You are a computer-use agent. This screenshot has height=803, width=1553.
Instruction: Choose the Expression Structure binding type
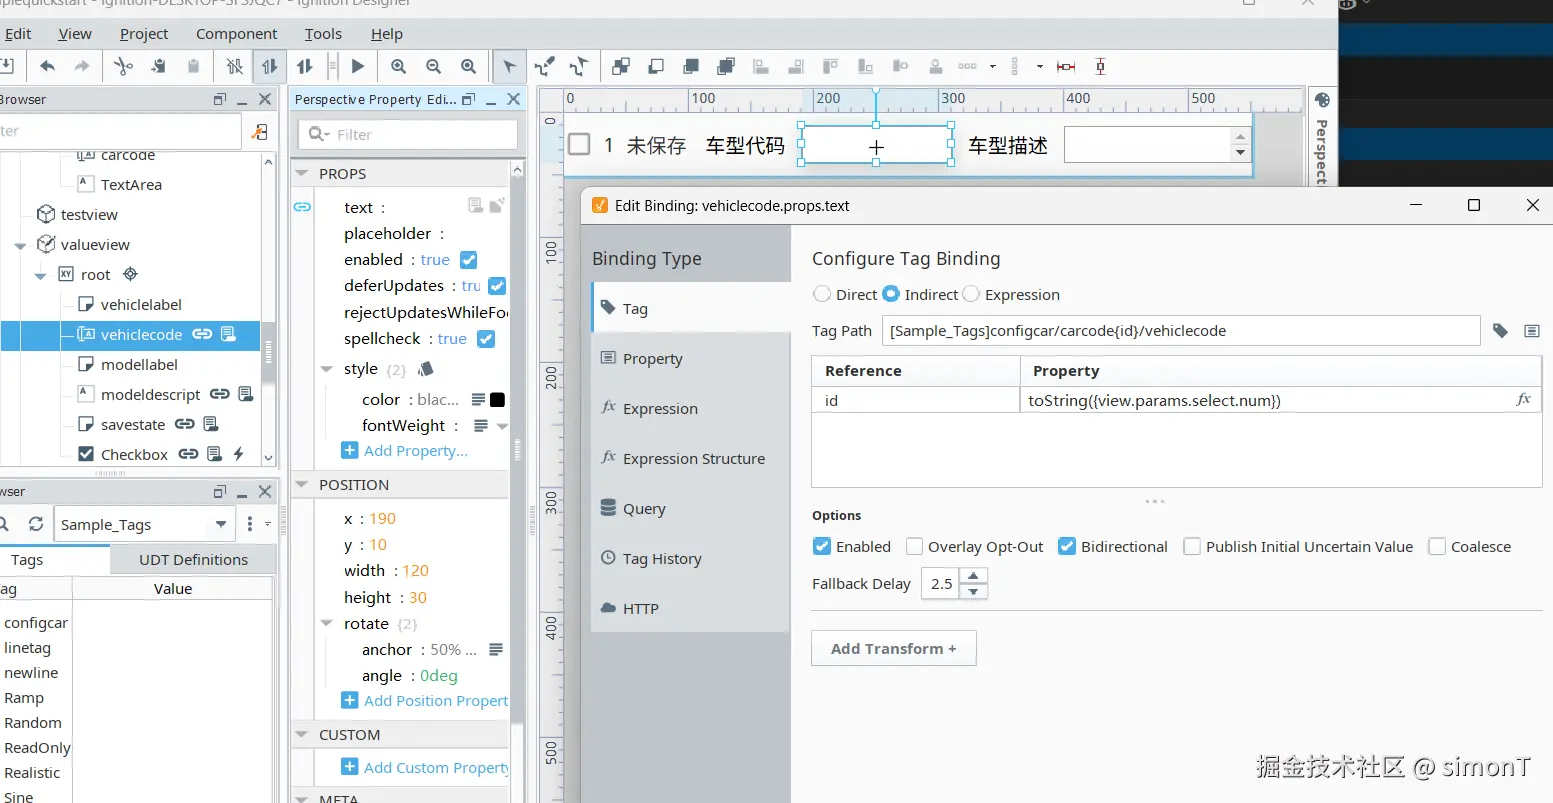coord(691,459)
